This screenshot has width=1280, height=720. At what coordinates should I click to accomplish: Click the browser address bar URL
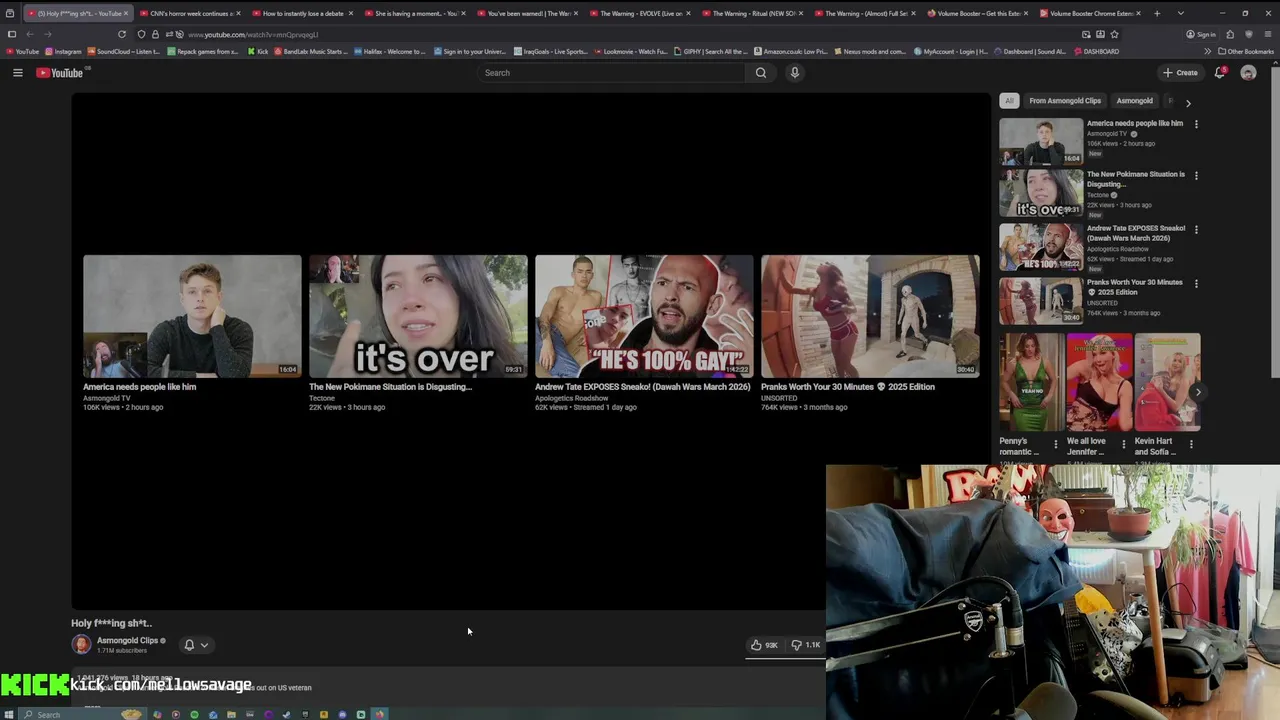(253, 34)
